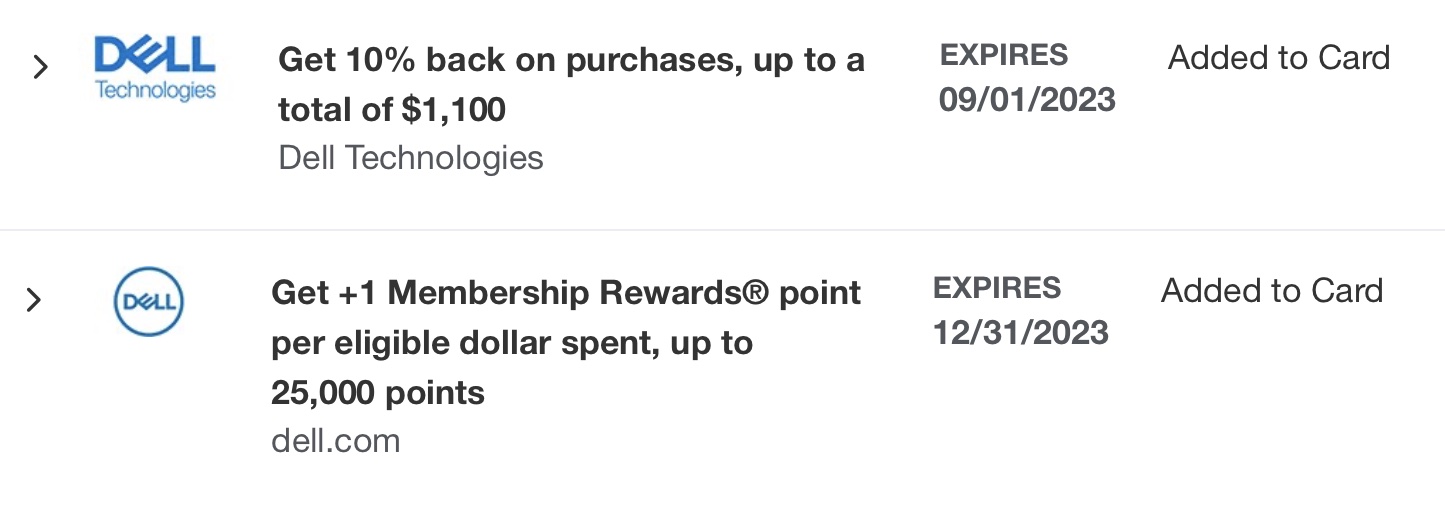Click the "per eligible dollar spent" line
This screenshot has width=1445, height=510.
(x=512, y=343)
